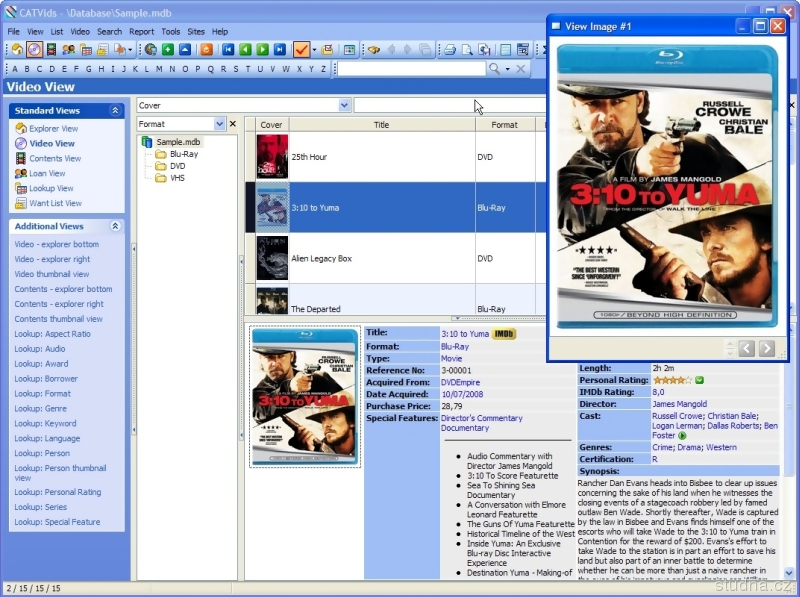Click the magnifier search icon beside search box
The image size is (800, 597).
[494, 68]
